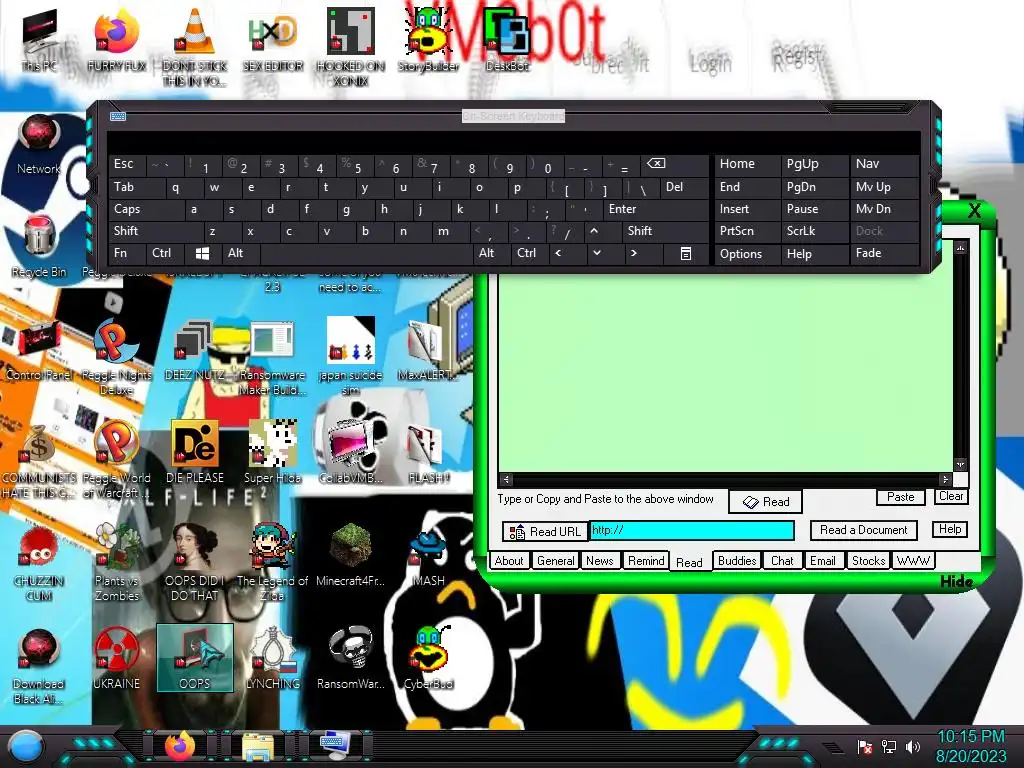Toggle the ScrLk key

coord(814,231)
